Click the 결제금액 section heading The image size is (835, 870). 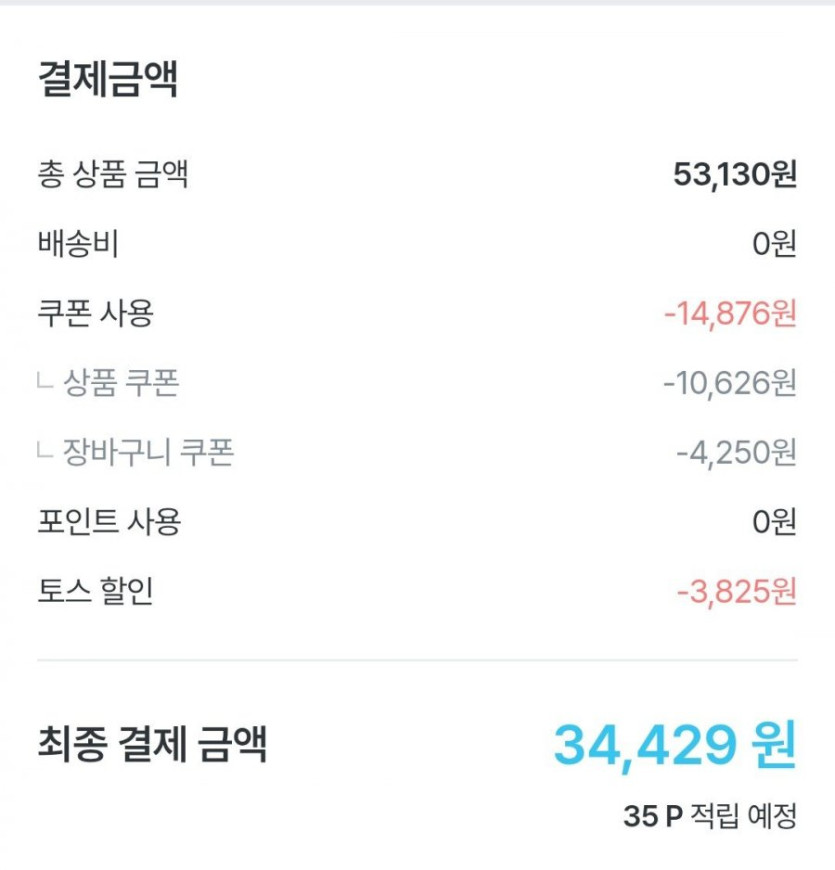click(108, 79)
